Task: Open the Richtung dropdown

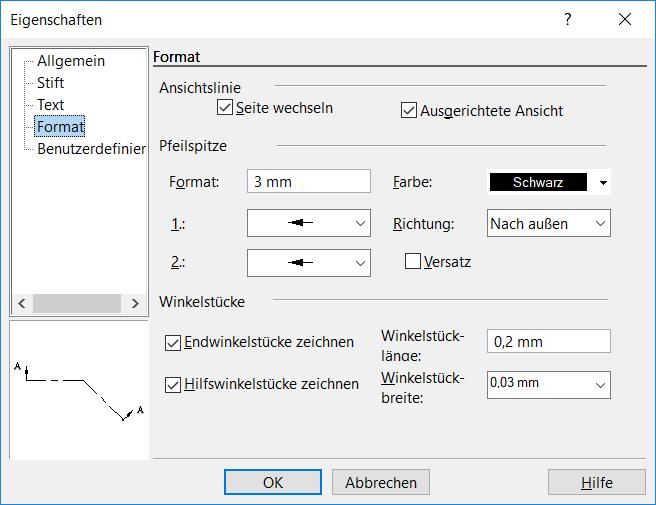Action: coord(548,223)
